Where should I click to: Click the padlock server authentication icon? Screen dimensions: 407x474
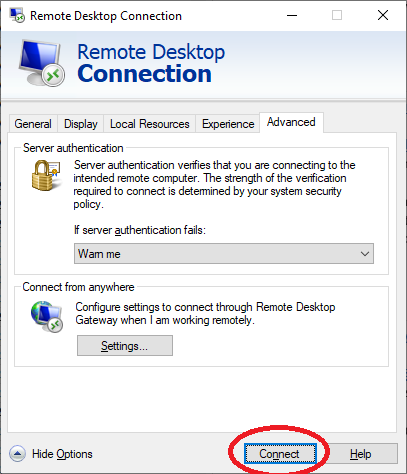pyautogui.click(x=46, y=175)
